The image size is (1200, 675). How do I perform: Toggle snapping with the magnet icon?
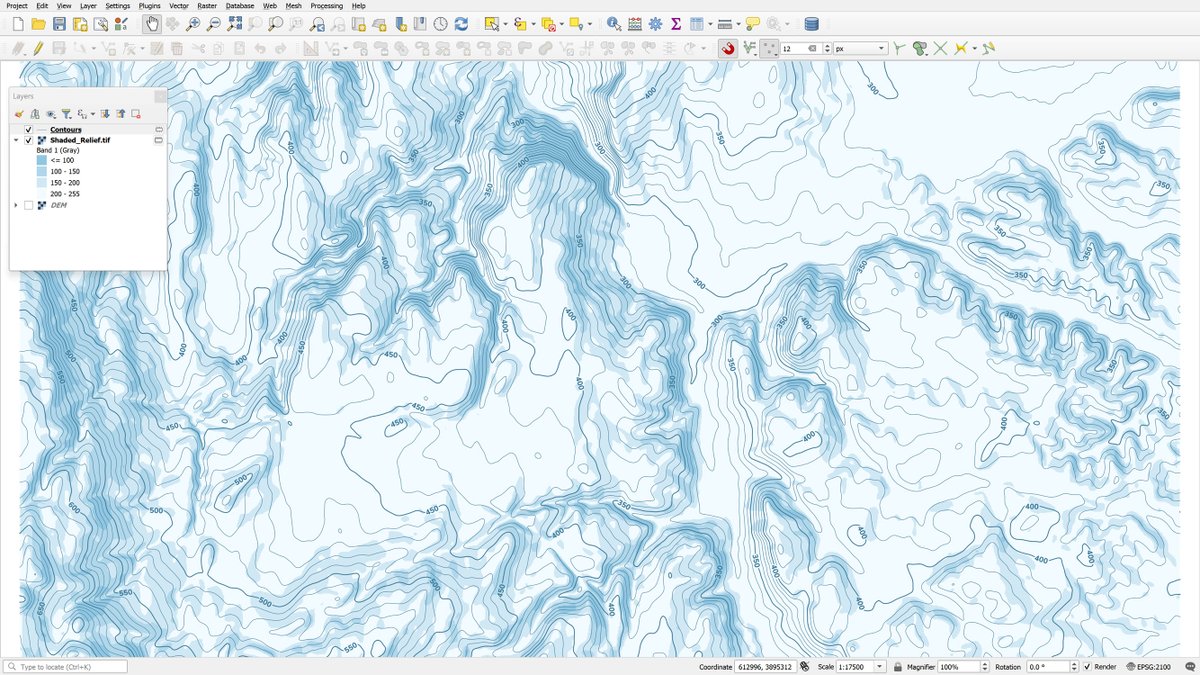pyautogui.click(x=729, y=48)
